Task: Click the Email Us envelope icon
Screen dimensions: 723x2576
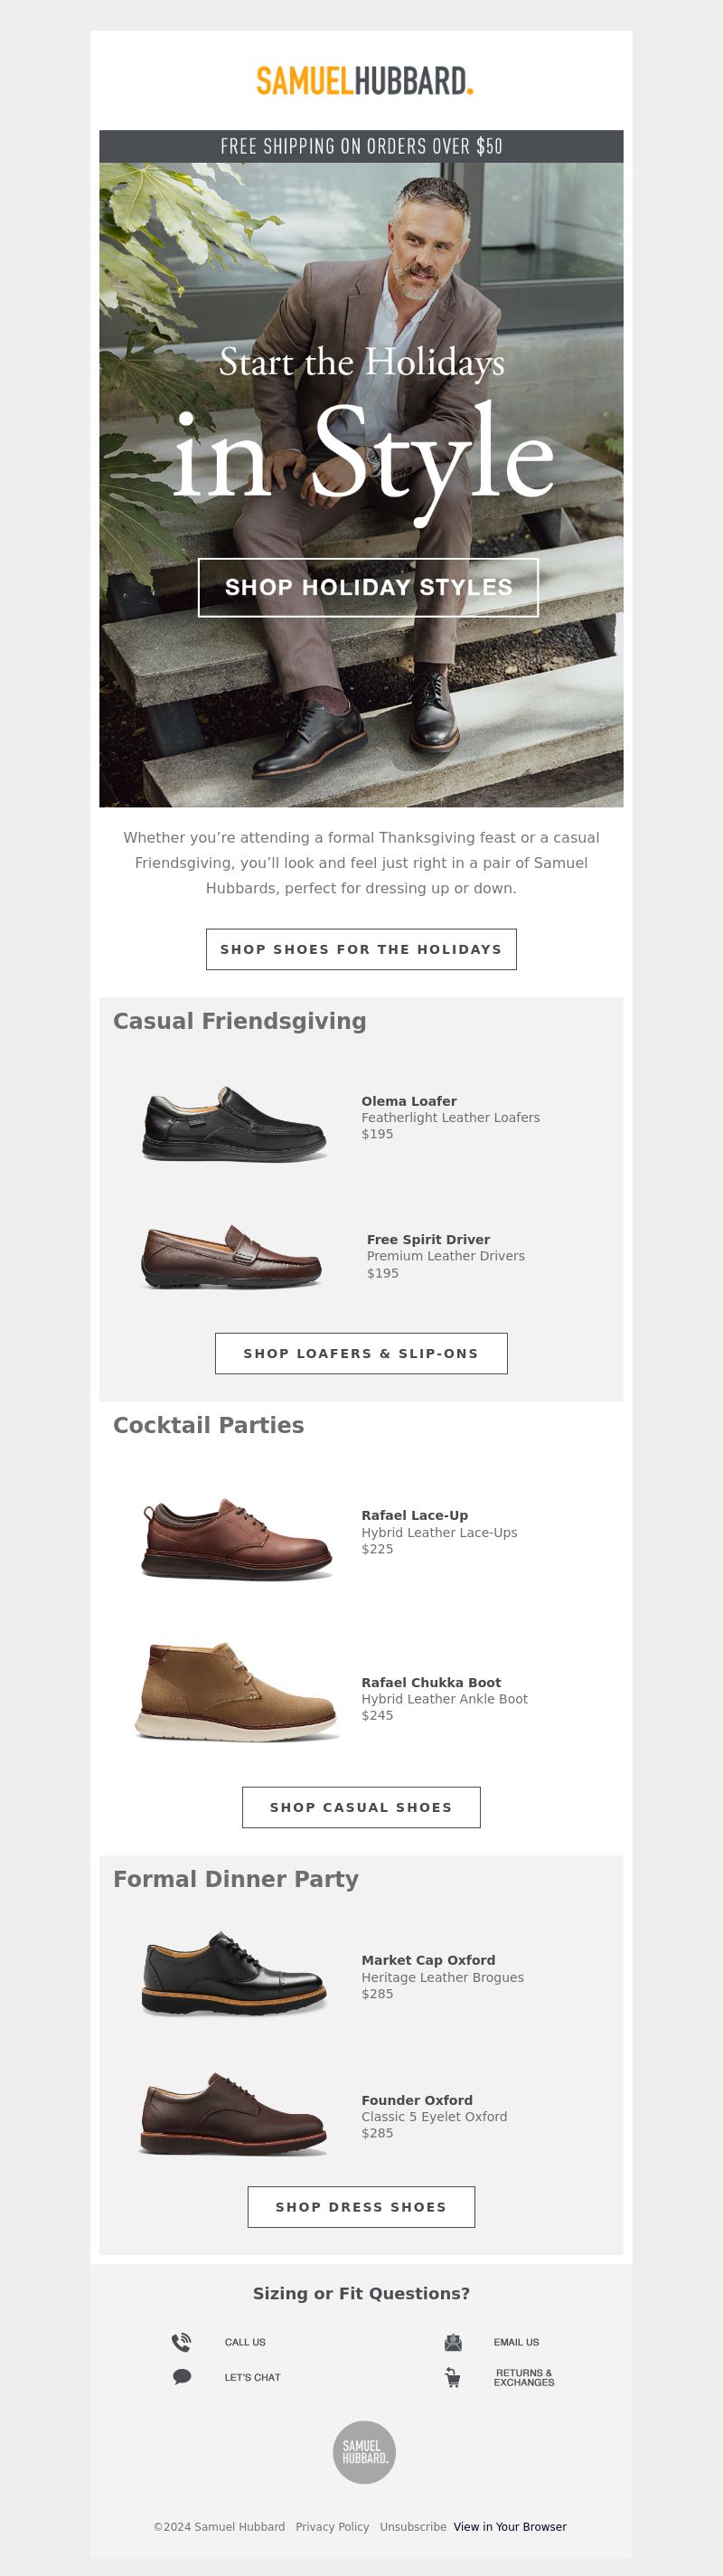Action: (453, 2342)
